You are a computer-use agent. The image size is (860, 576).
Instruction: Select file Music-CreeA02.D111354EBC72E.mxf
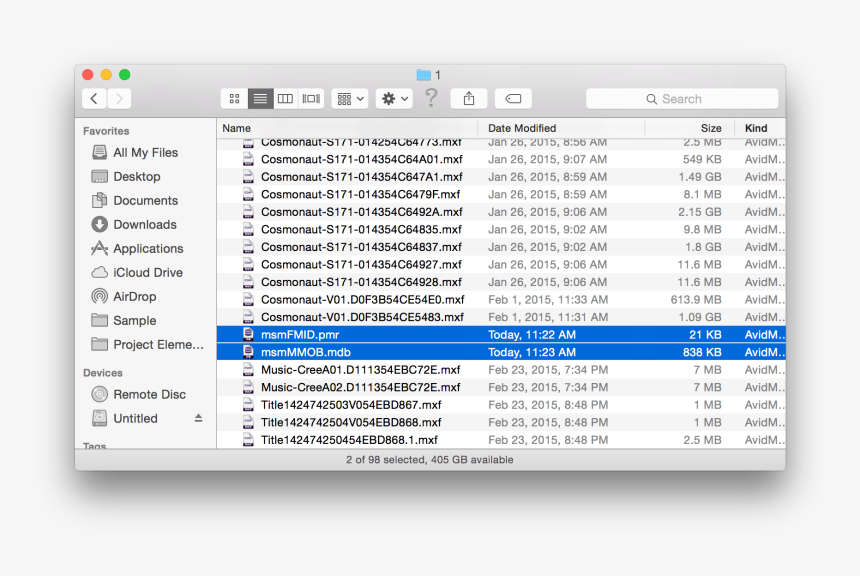point(501,387)
